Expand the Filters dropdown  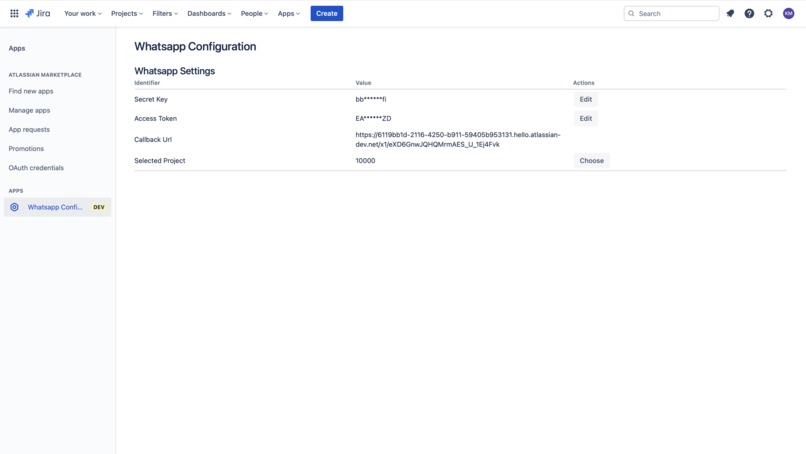165,13
